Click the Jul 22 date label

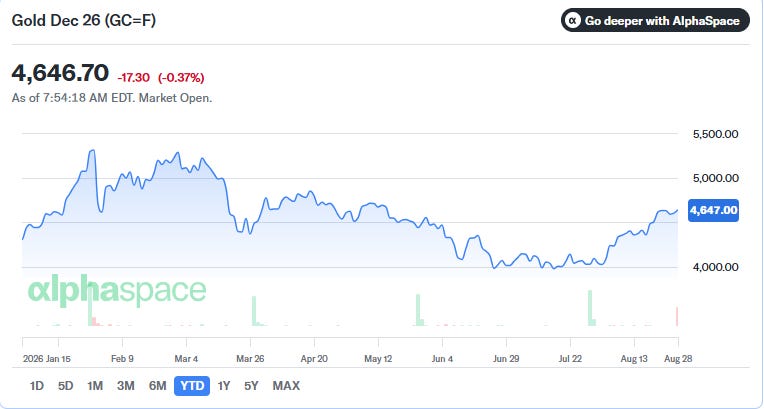(570, 359)
